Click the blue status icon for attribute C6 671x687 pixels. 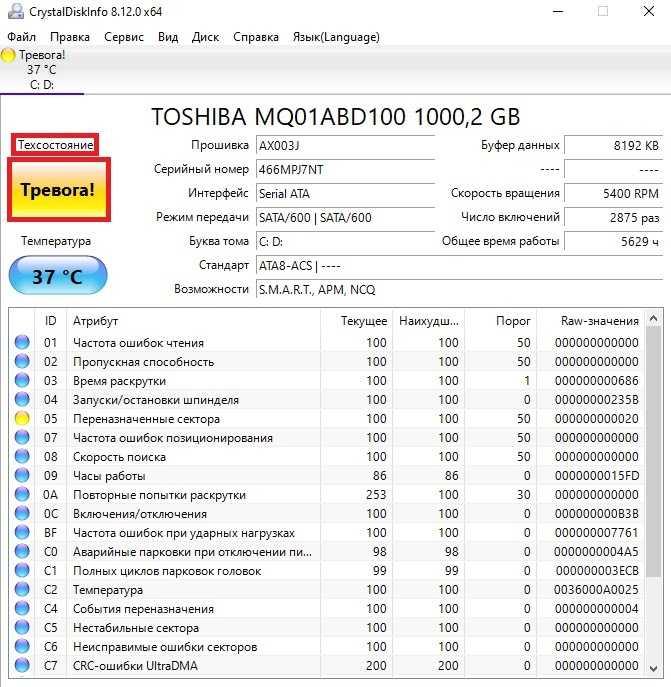pos(22,646)
